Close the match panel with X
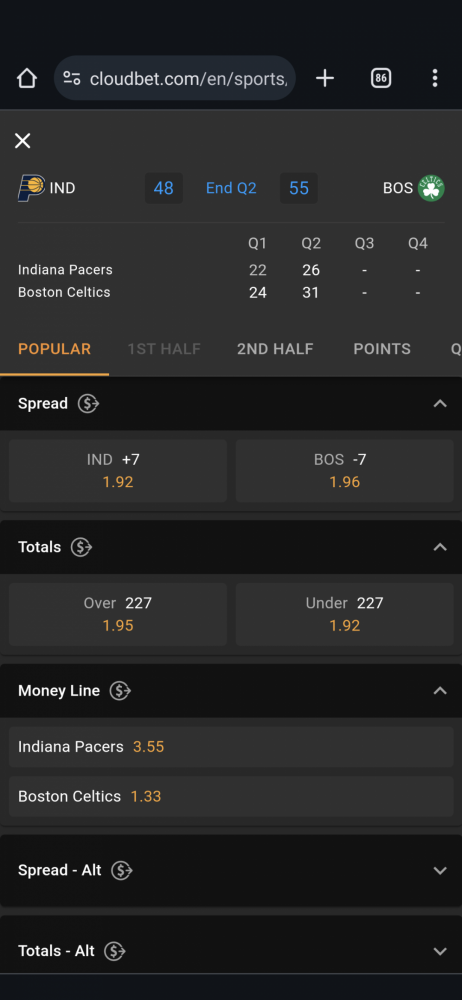Screen dimensions: 462x1000 (22, 141)
